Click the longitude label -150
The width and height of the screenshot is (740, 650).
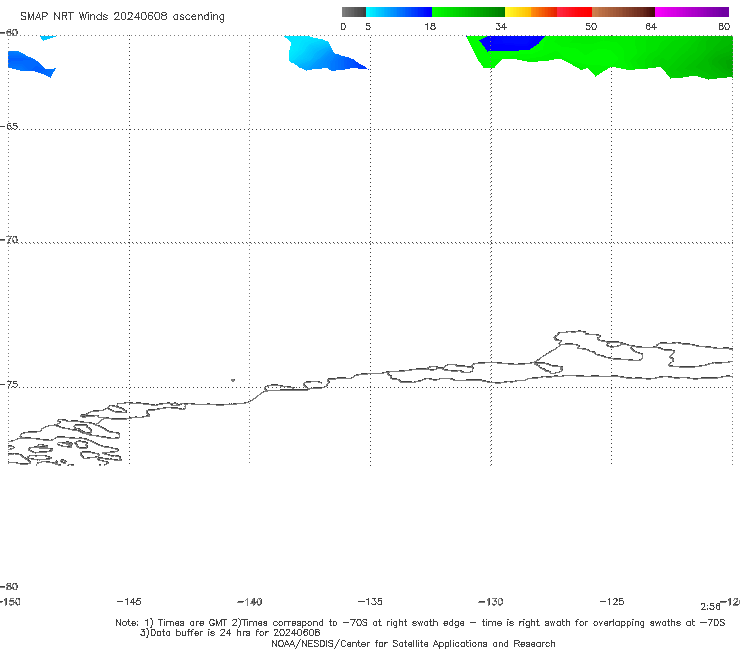coord(10,602)
